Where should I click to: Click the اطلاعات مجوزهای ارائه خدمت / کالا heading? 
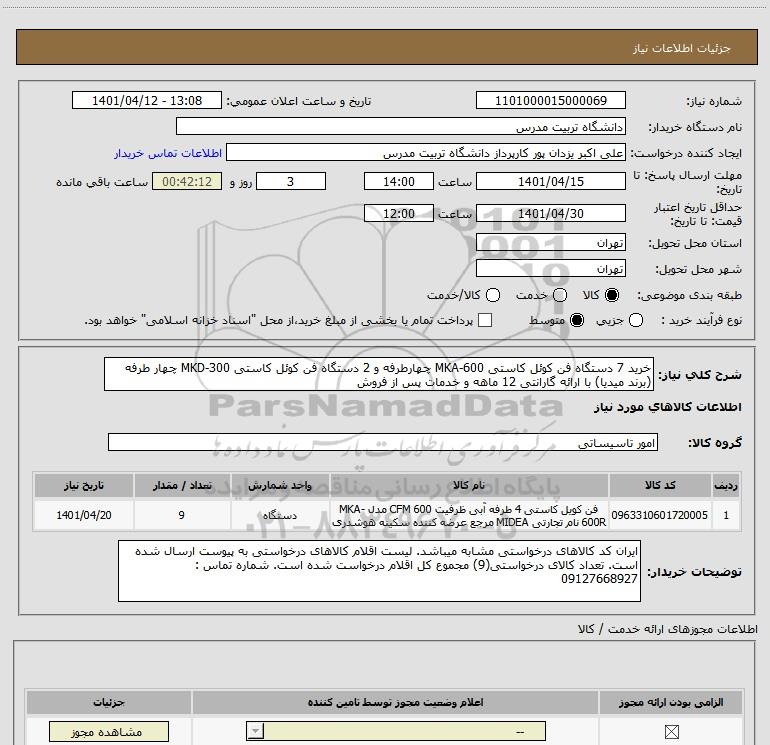pyautogui.click(x=668, y=629)
